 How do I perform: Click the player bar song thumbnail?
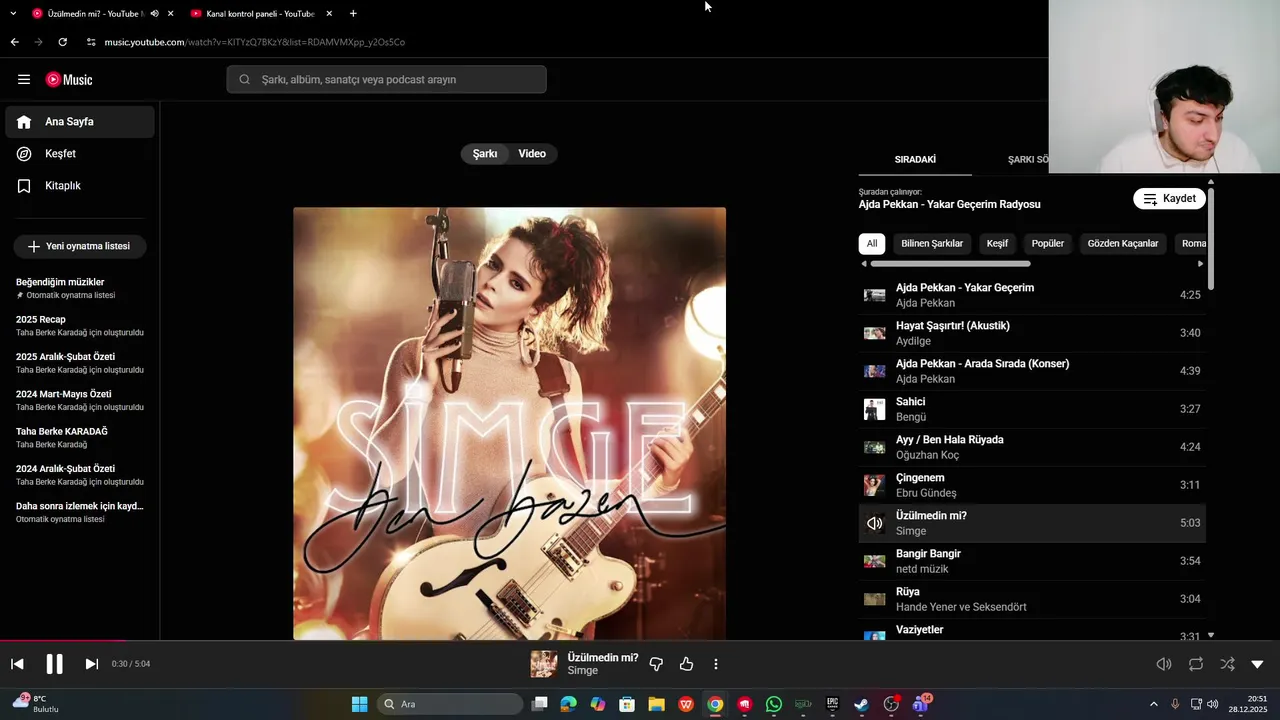544,664
